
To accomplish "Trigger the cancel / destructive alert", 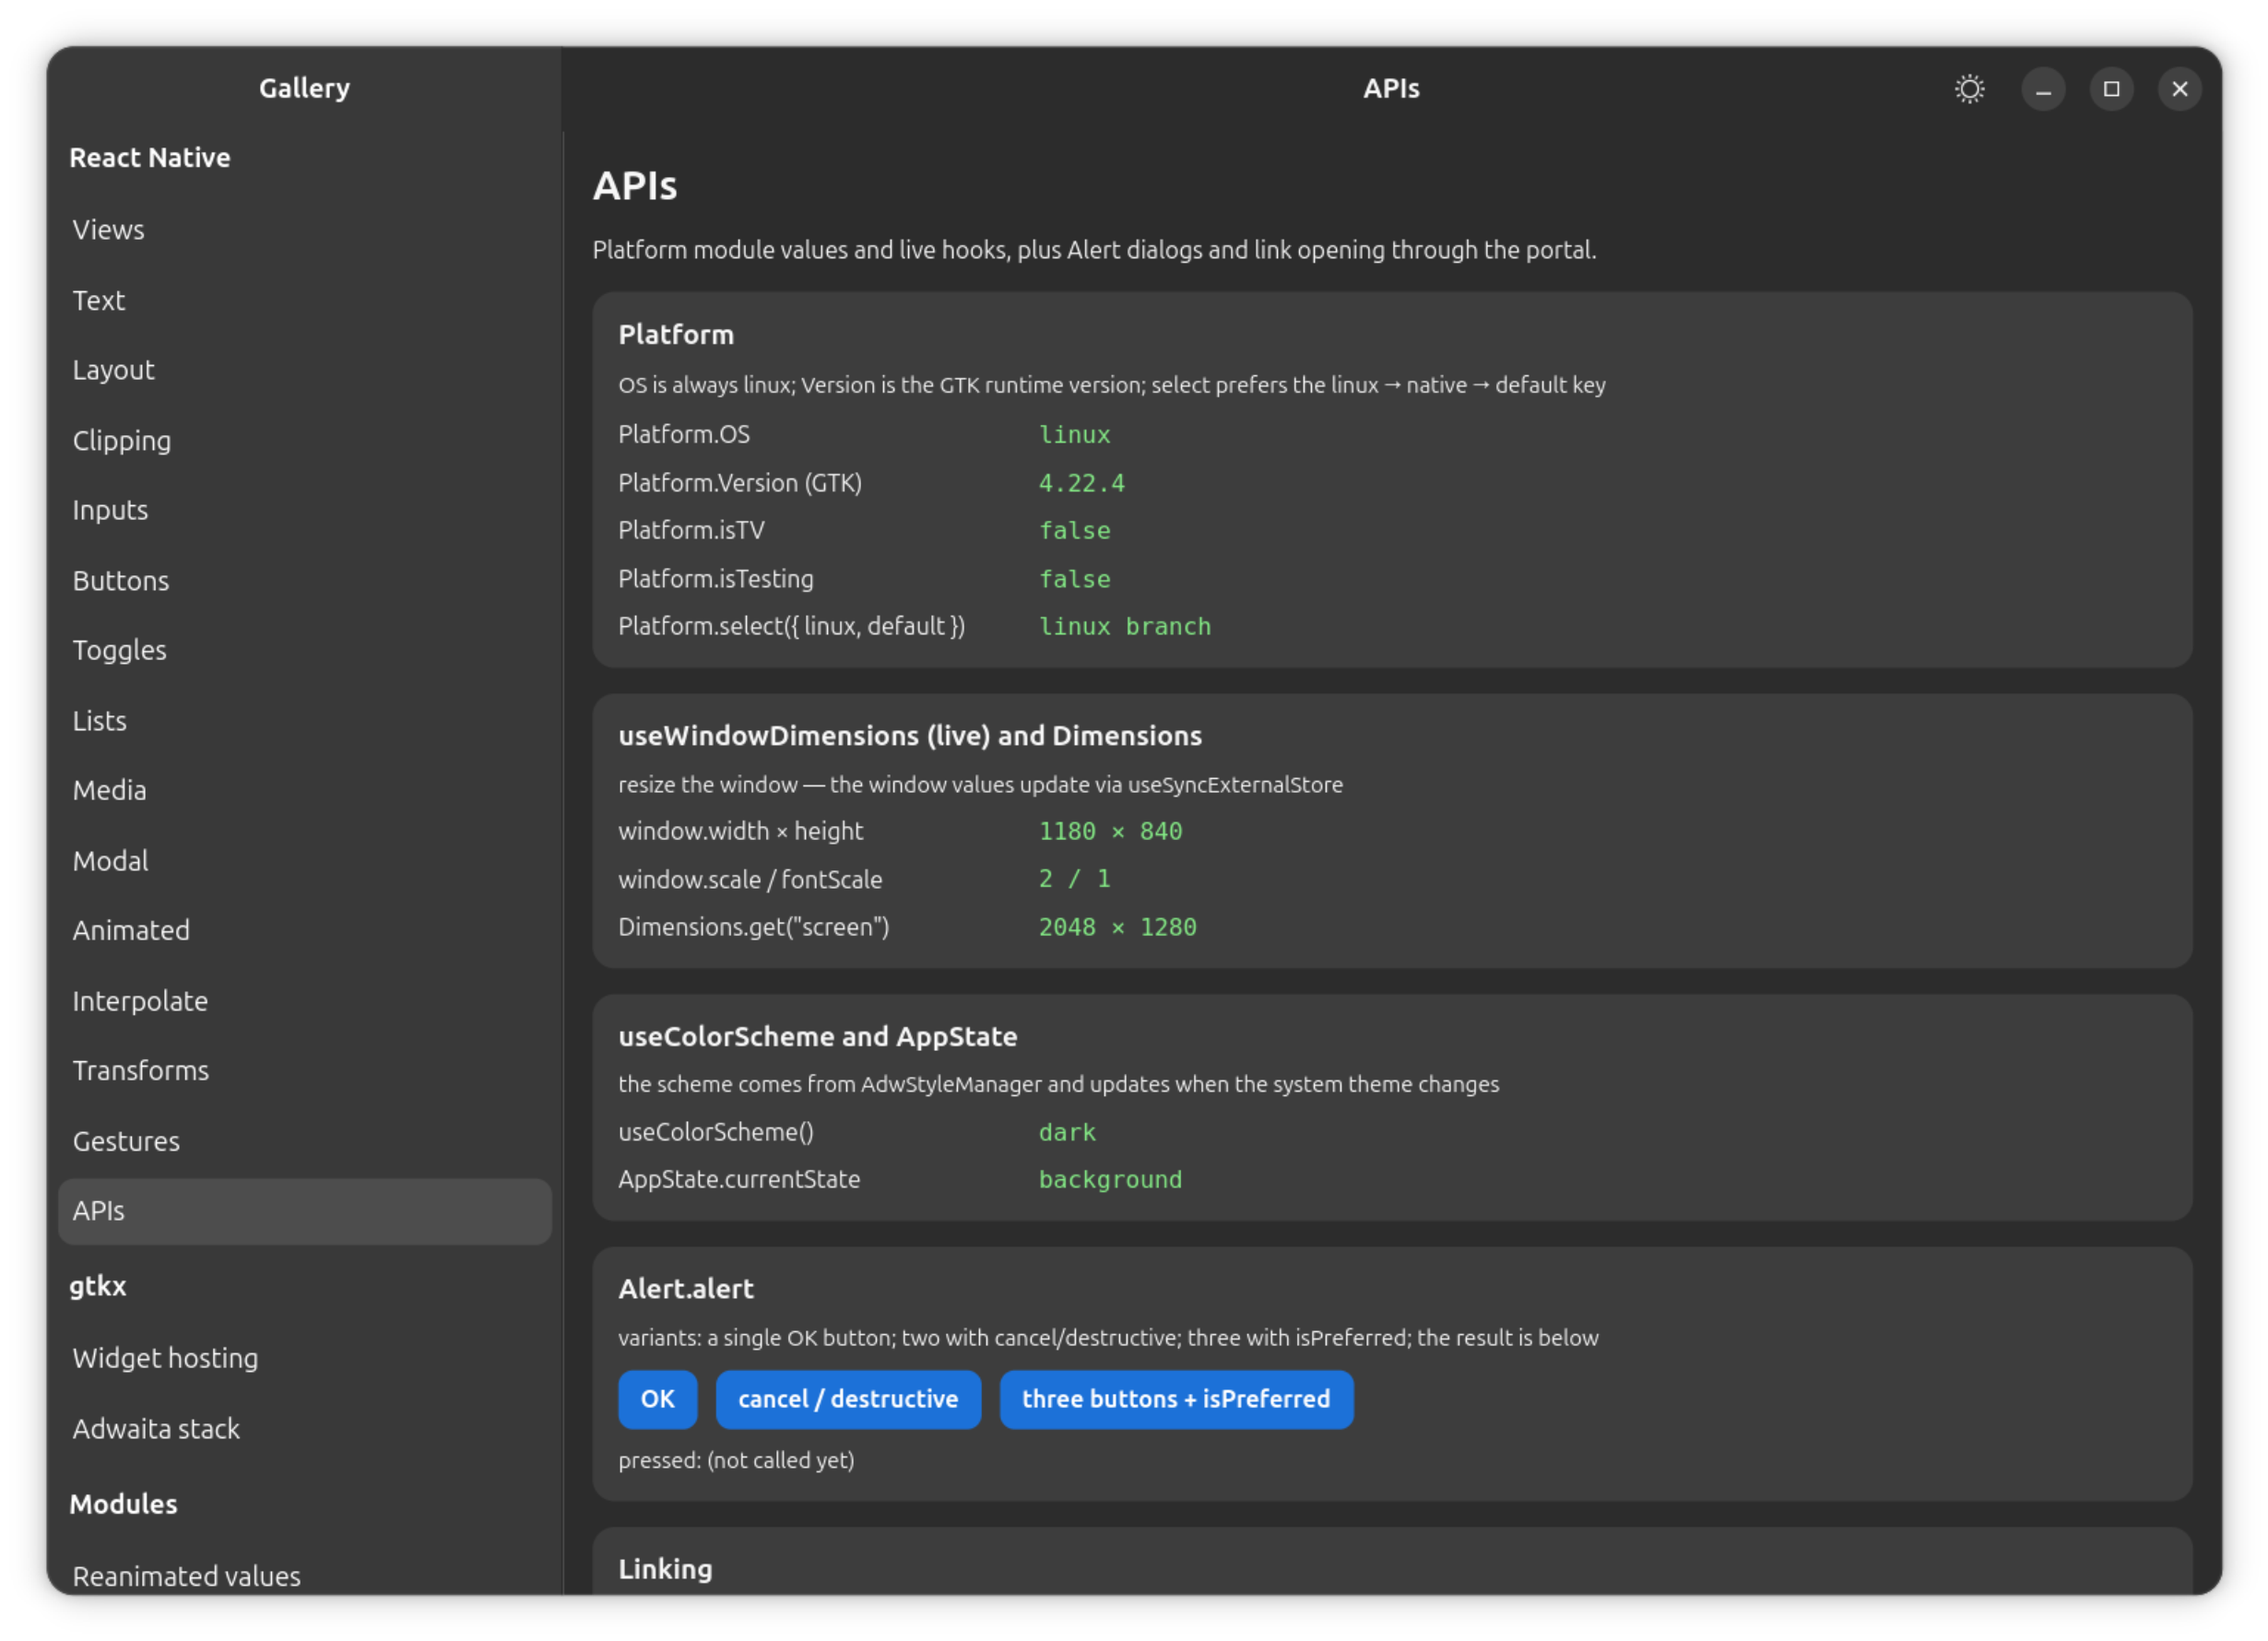I will pos(848,1399).
